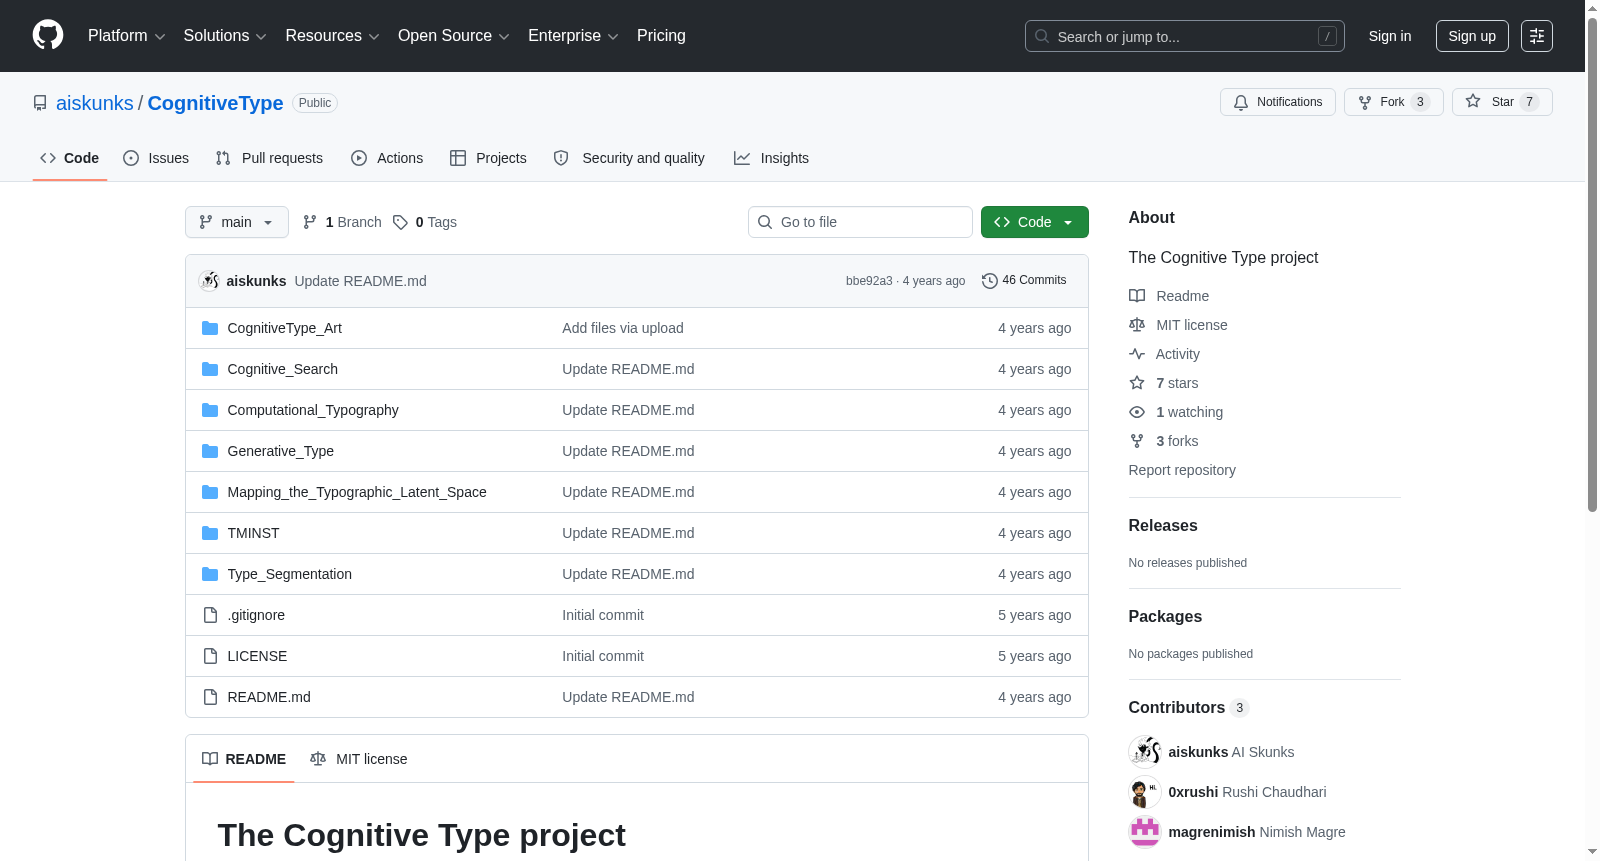Open the Mapping_the_Typographic_Latent_Space folder
The image size is (1600, 861).
click(357, 492)
